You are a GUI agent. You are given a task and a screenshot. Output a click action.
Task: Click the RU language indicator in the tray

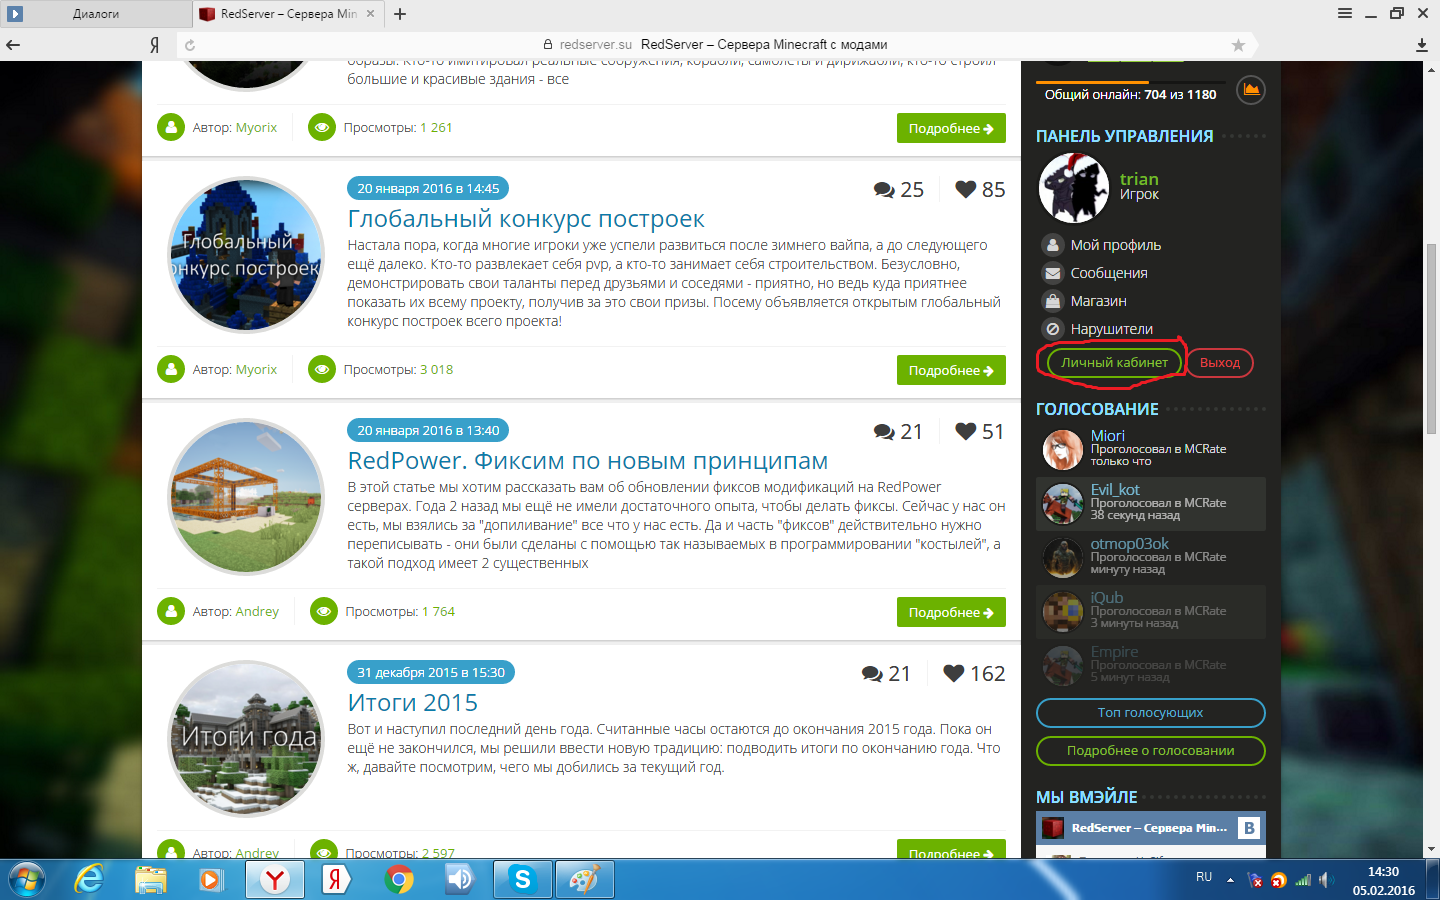(x=1204, y=877)
